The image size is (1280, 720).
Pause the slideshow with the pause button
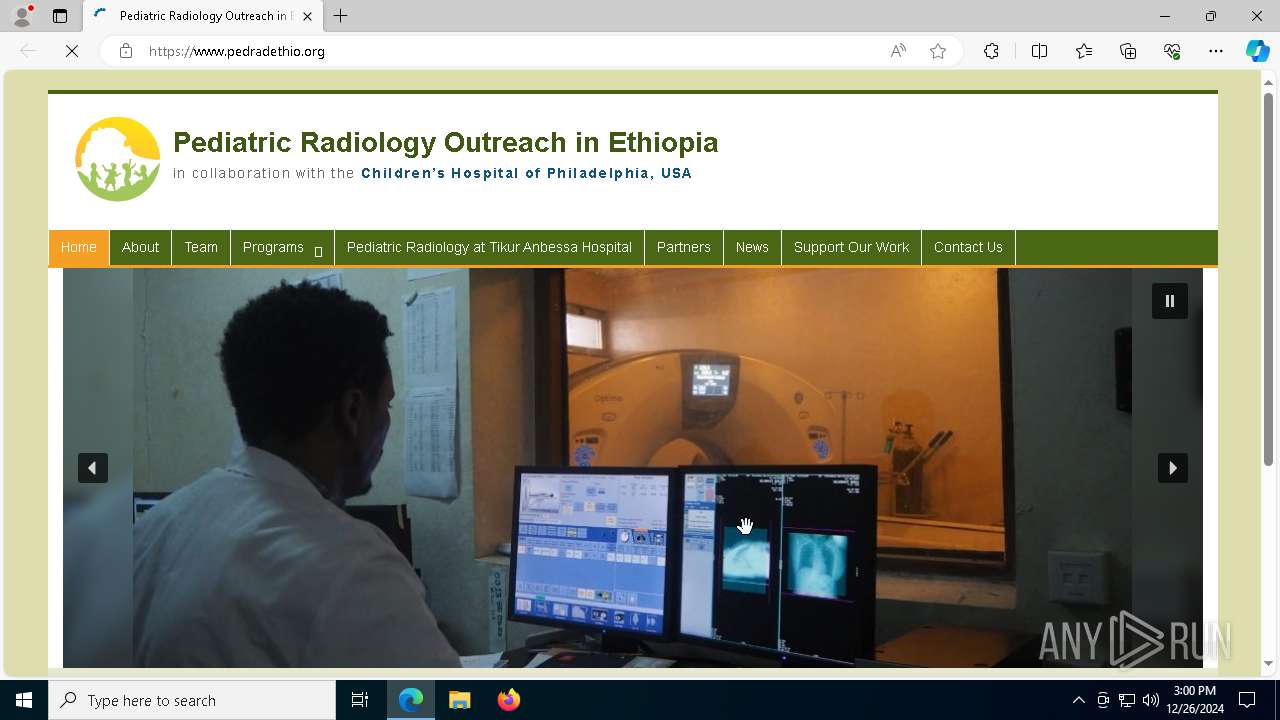[1169, 301]
